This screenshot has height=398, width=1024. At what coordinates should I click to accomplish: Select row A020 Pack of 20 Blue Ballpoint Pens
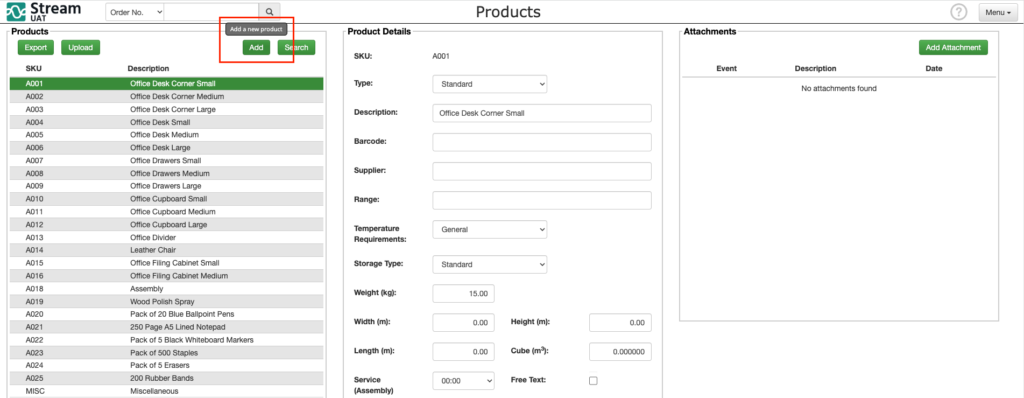(x=167, y=314)
